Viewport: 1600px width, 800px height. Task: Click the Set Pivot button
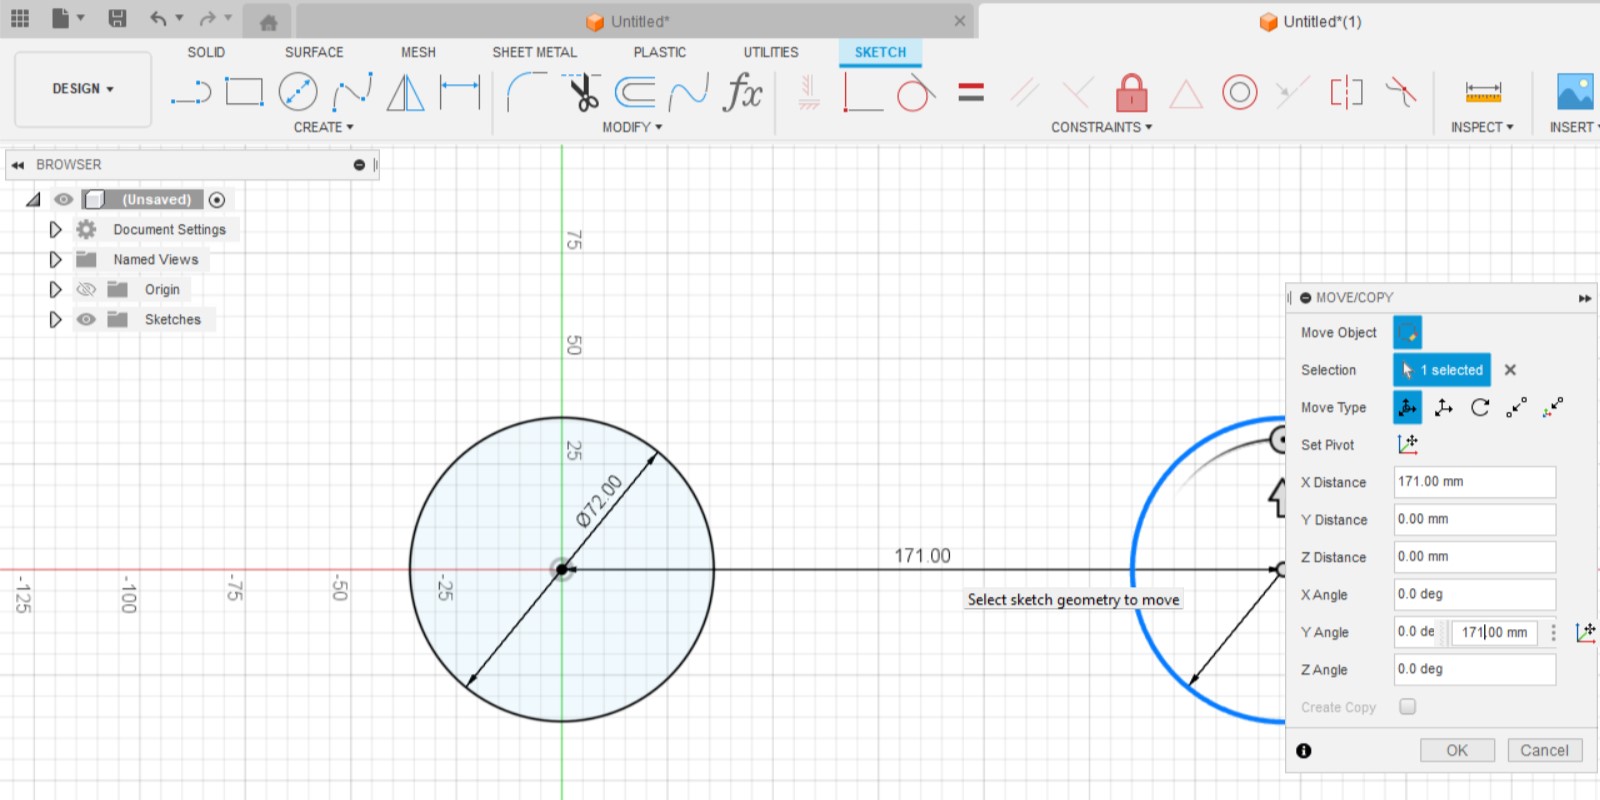1408,444
